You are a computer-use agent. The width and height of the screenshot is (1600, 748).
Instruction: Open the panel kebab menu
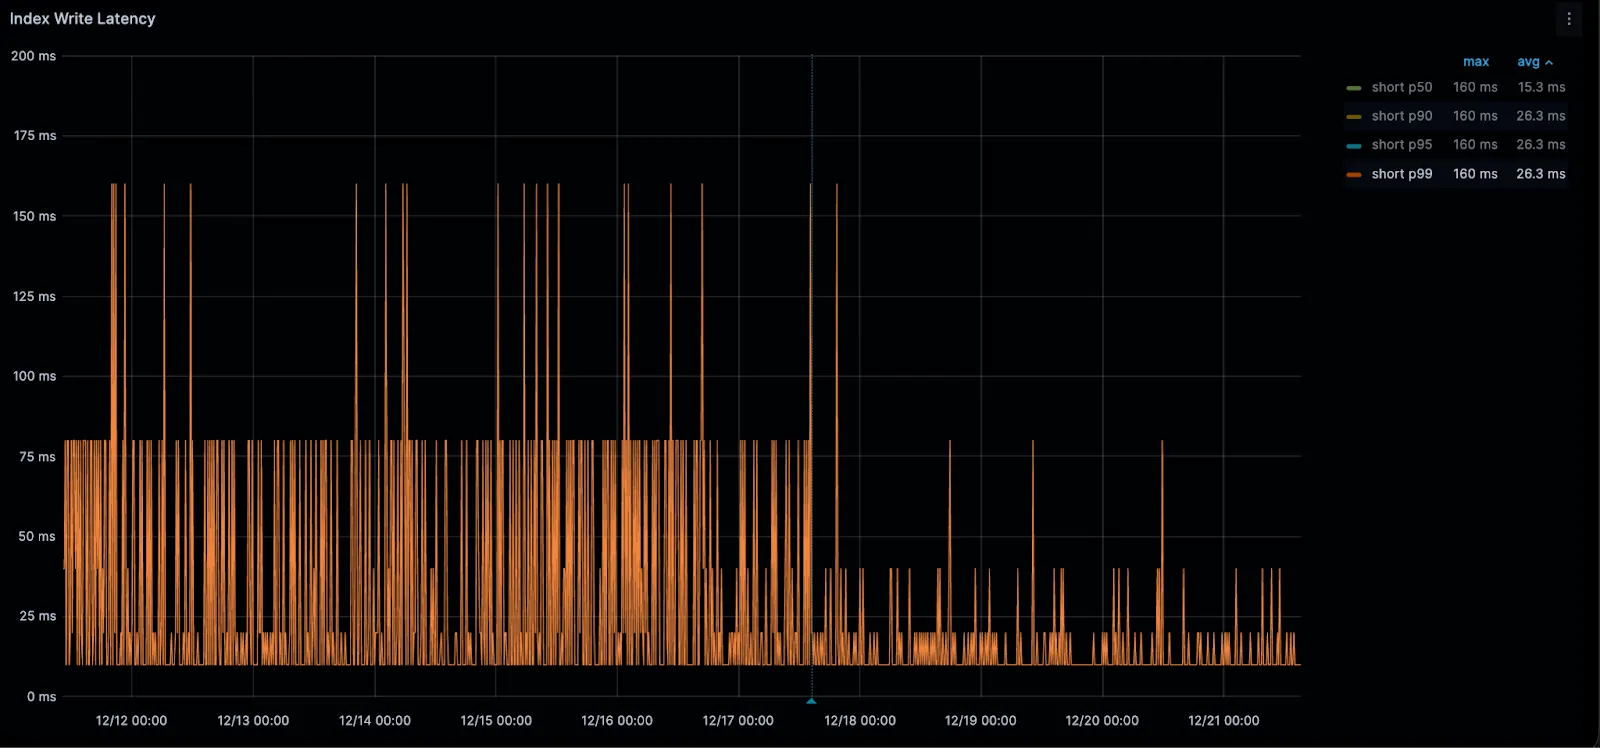click(1568, 19)
